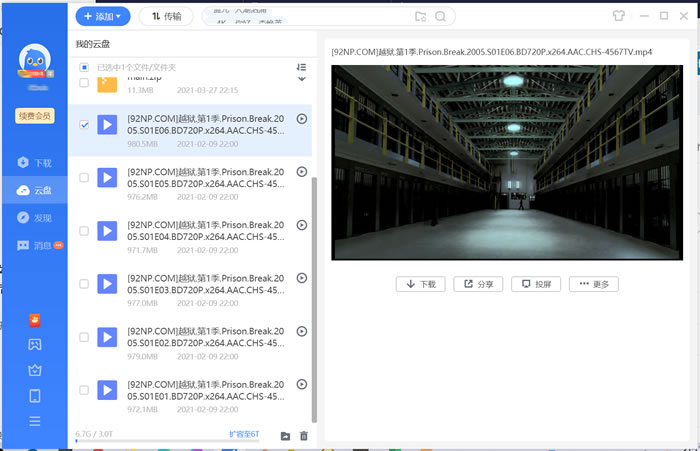Switch to the 云盘 sidebar tab
Viewport: 700px width, 451px height.
35,190
